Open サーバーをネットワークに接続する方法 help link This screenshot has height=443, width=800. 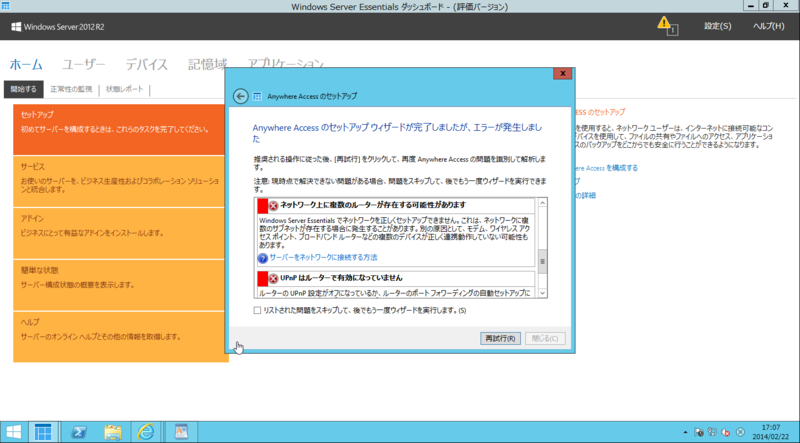[x=323, y=258]
